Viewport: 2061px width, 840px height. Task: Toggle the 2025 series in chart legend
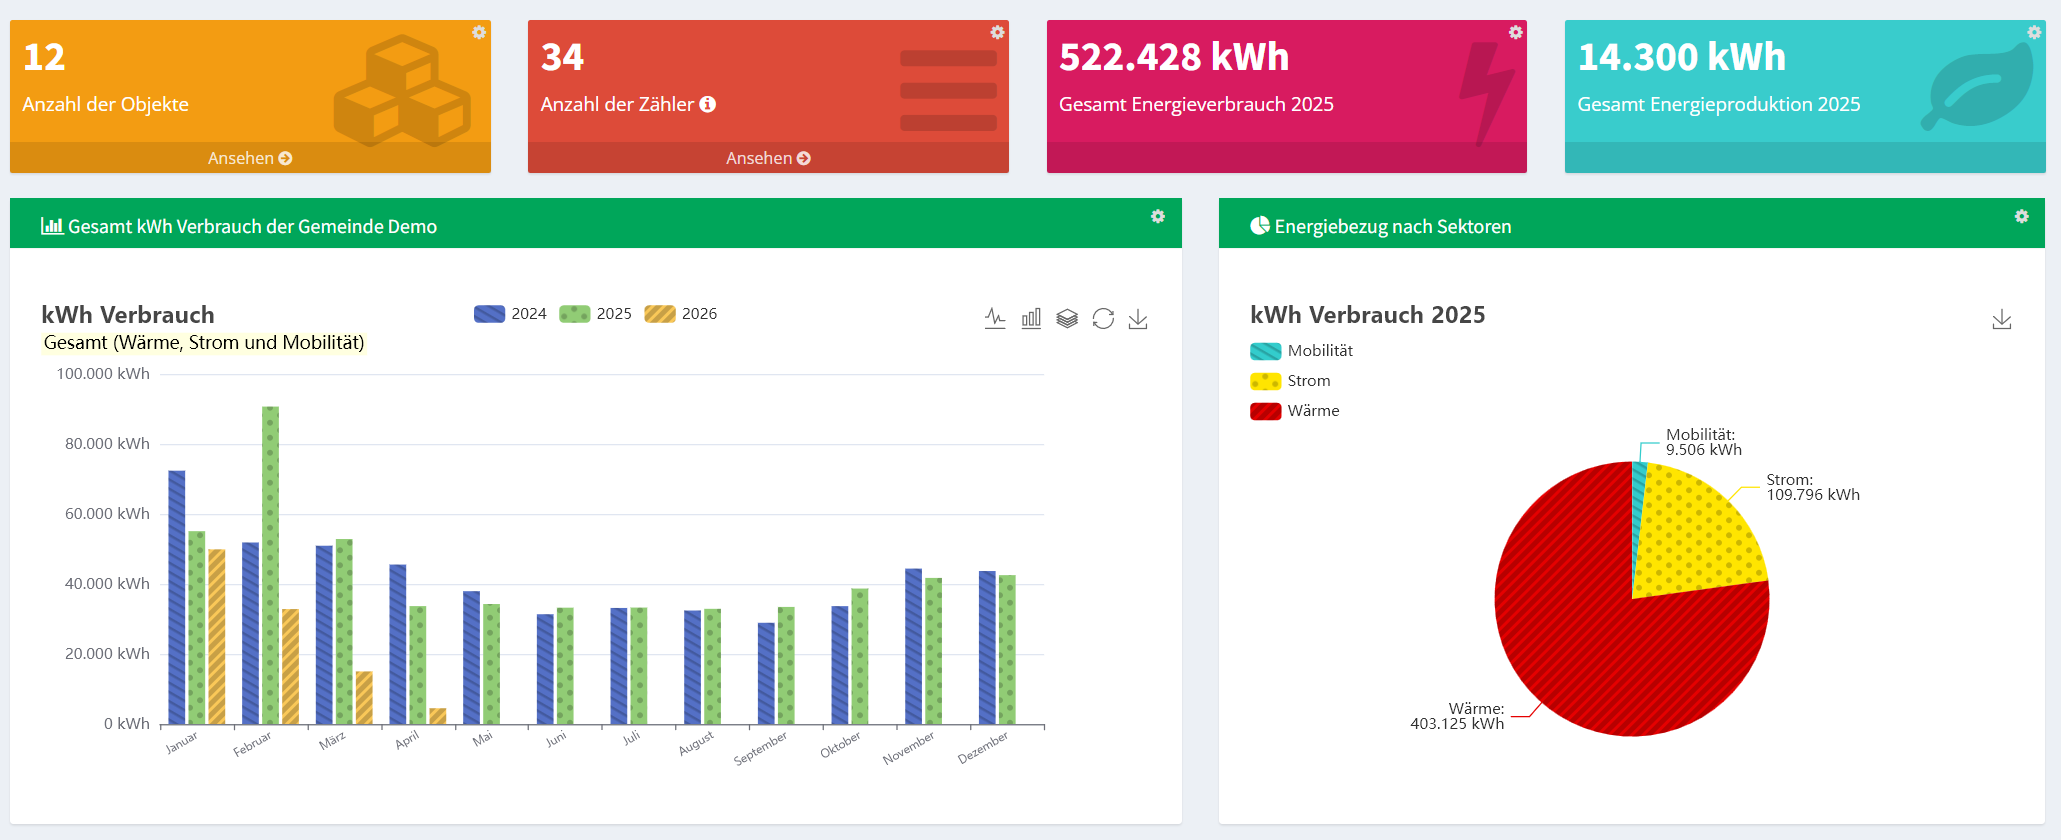tap(595, 314)
